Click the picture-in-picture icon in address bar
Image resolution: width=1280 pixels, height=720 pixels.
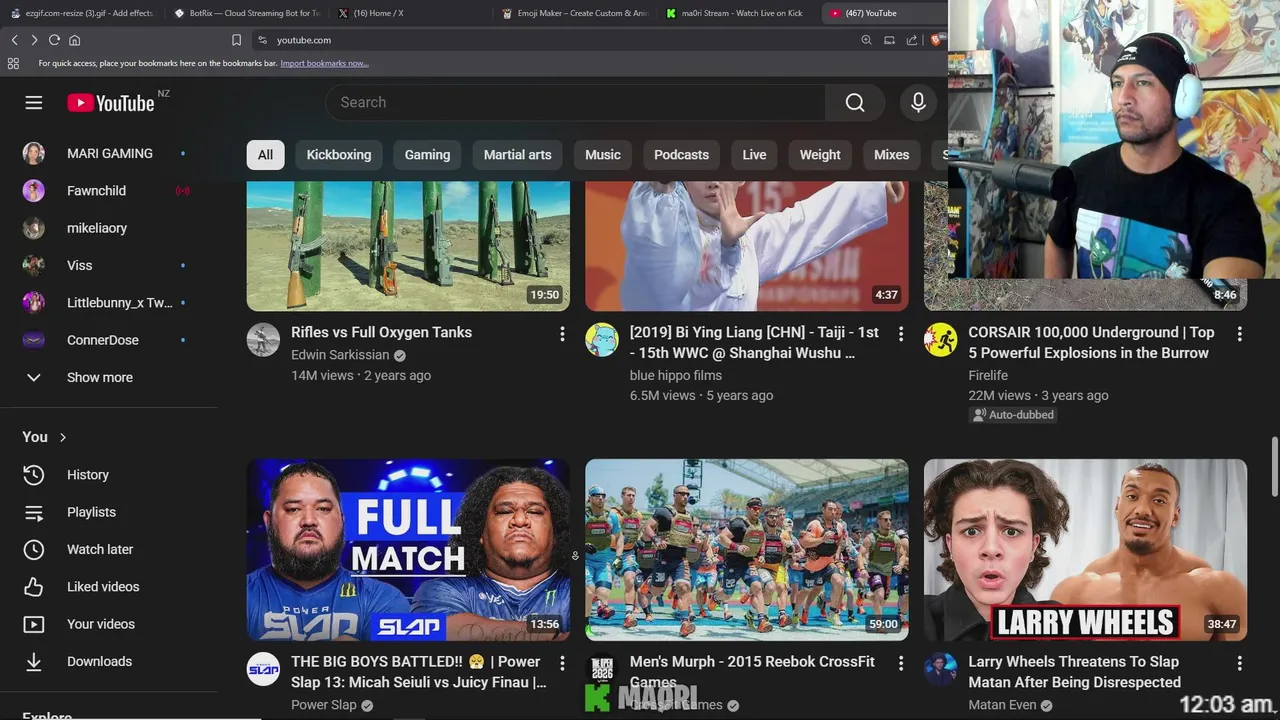point(889,40)
